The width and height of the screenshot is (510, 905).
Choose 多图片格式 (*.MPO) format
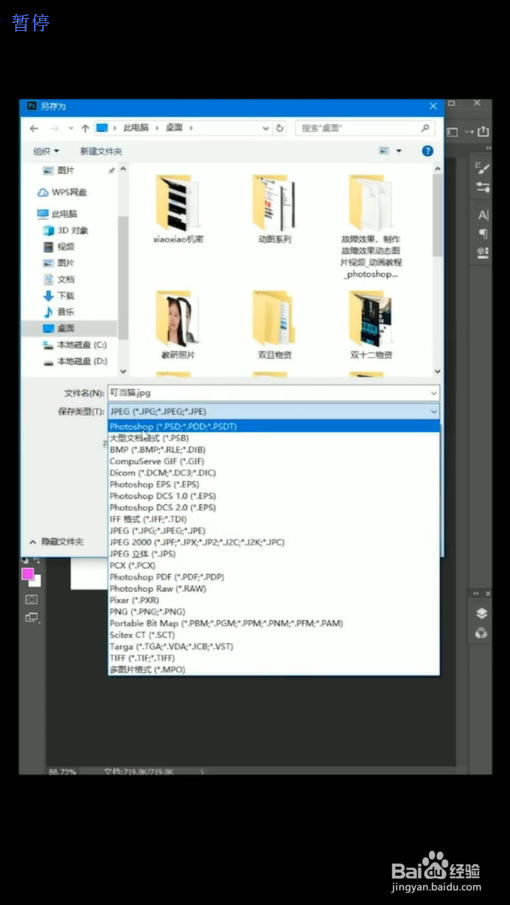point(273,670)
